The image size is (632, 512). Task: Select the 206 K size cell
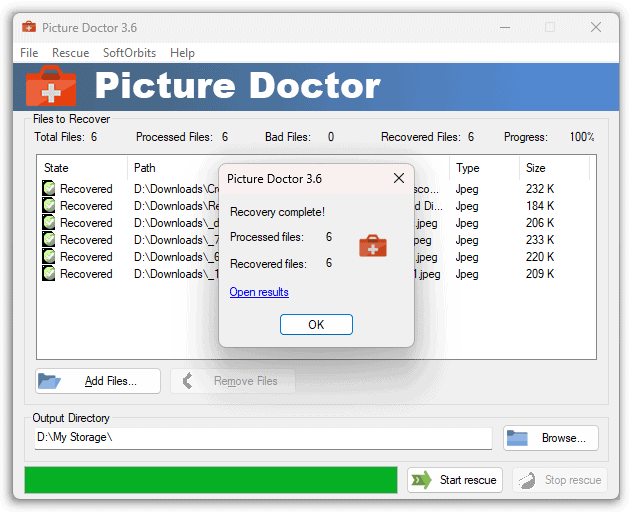point(540,223)
